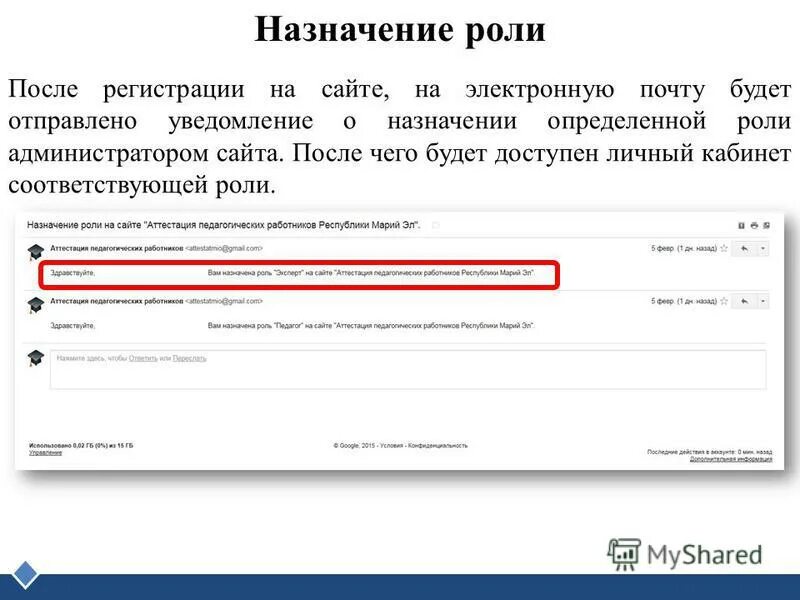Click the avatar icon beside the reply box
This screenshot has height=600, width=800.
click(x=35, y=357)
